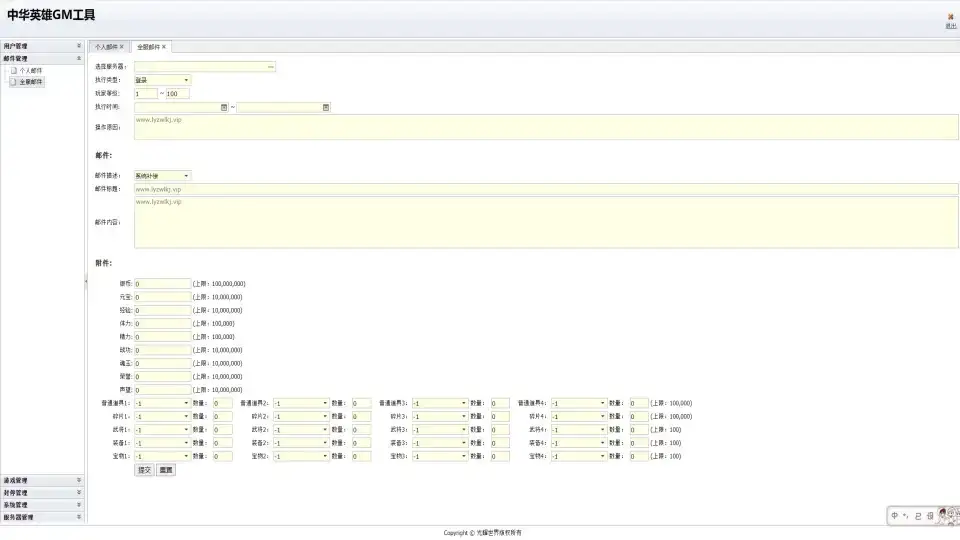Click the 邮件标题 input field
The height and width of the screenshot is (540, 960).
point(546,189)
